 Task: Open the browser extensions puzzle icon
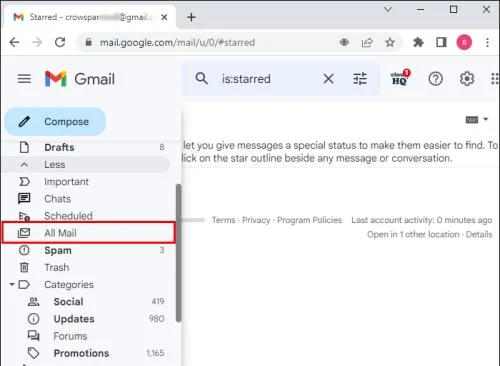(x=418, y=42)
